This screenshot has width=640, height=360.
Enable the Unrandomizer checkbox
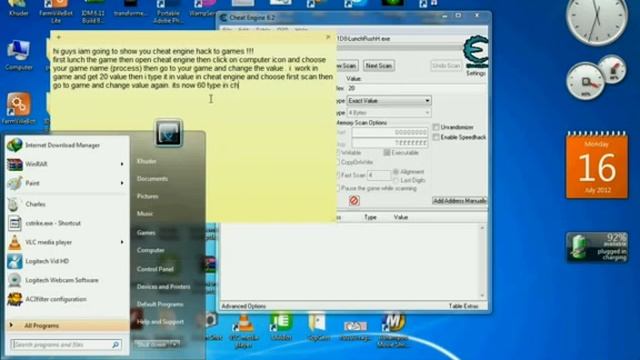pos(436,127)
